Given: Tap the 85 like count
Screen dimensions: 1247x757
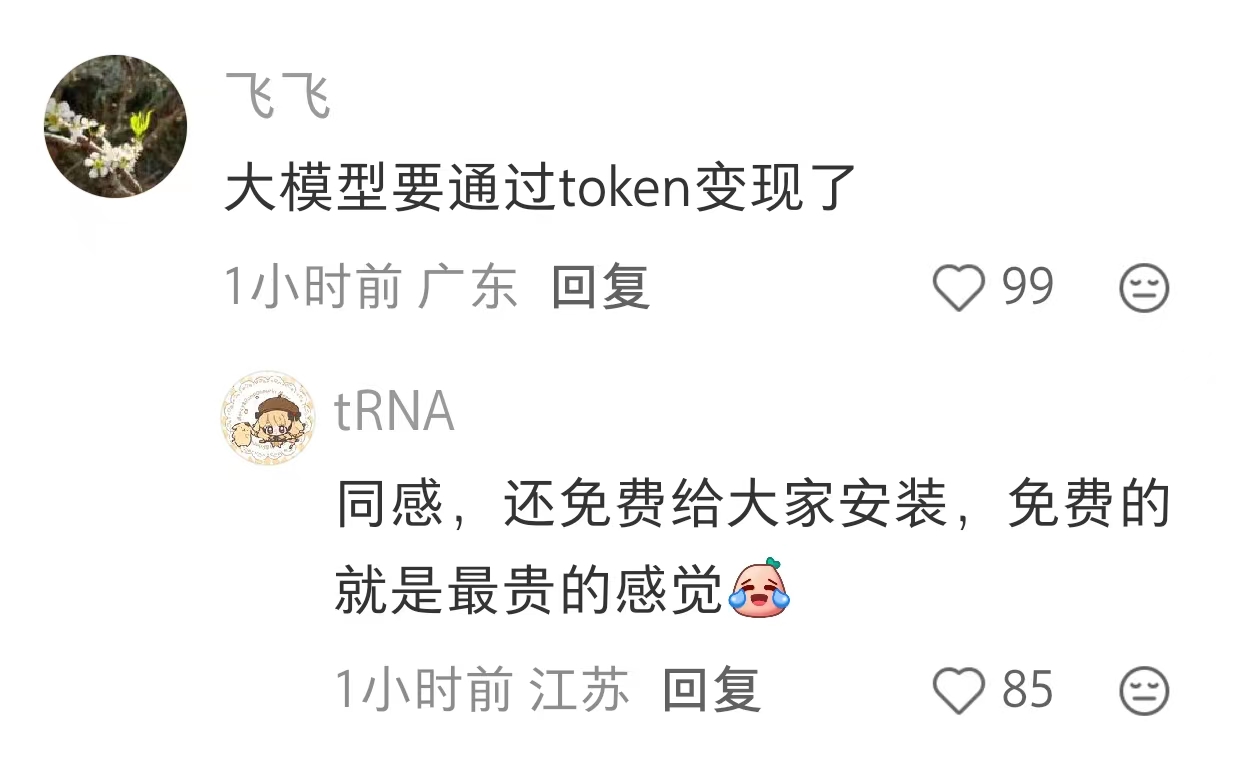Looking at the screenshot, I should click(1028, 690).
